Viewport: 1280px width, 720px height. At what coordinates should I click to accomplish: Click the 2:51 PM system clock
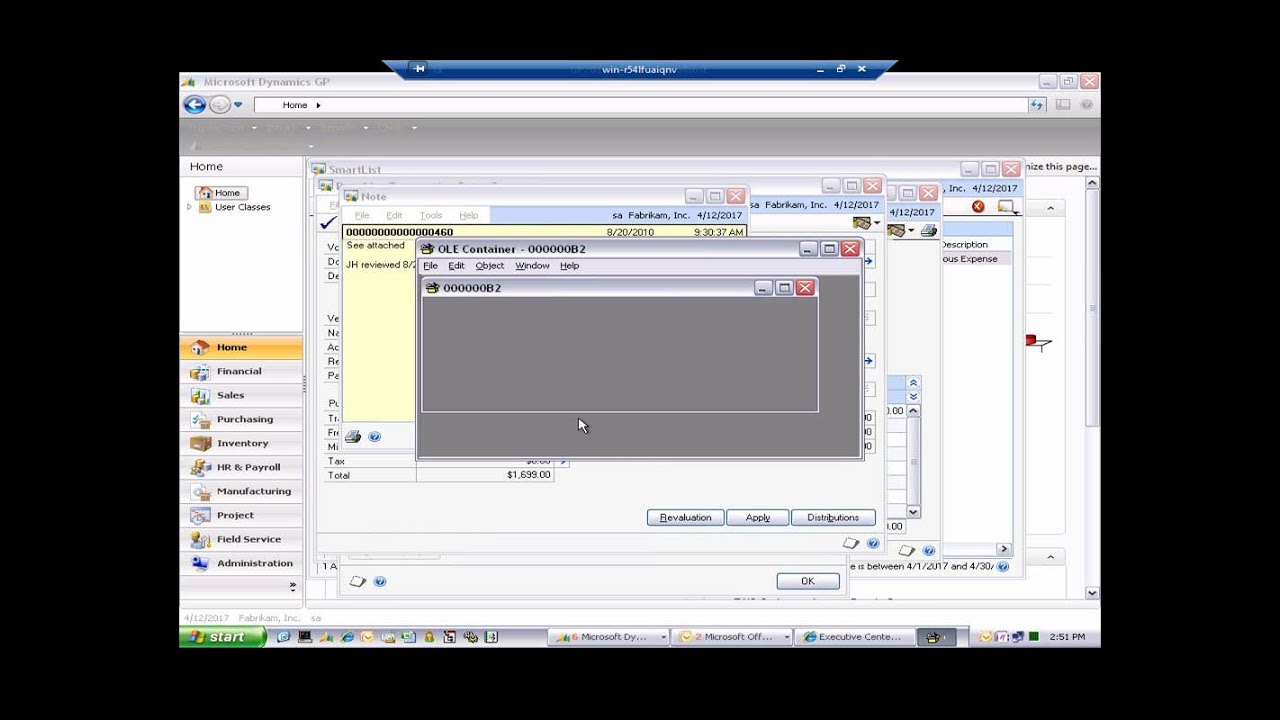click(1066, 637)
